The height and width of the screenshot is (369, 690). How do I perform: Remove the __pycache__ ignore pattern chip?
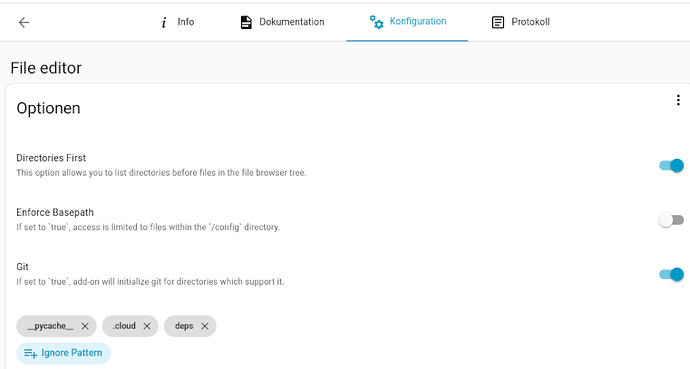(85, 326)
